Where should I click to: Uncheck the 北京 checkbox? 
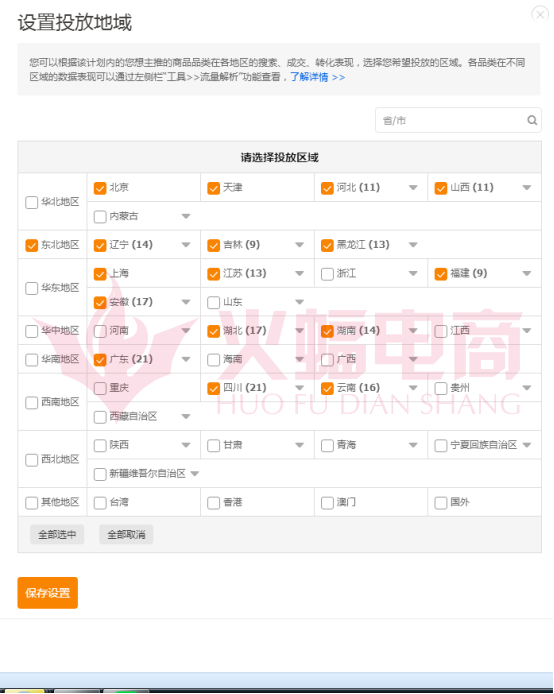click(100, 188)
